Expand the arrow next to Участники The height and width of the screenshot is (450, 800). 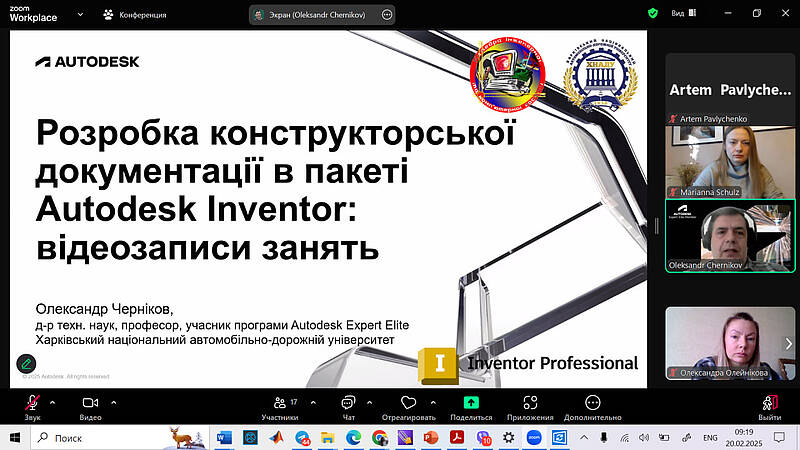tap(313, 403)
